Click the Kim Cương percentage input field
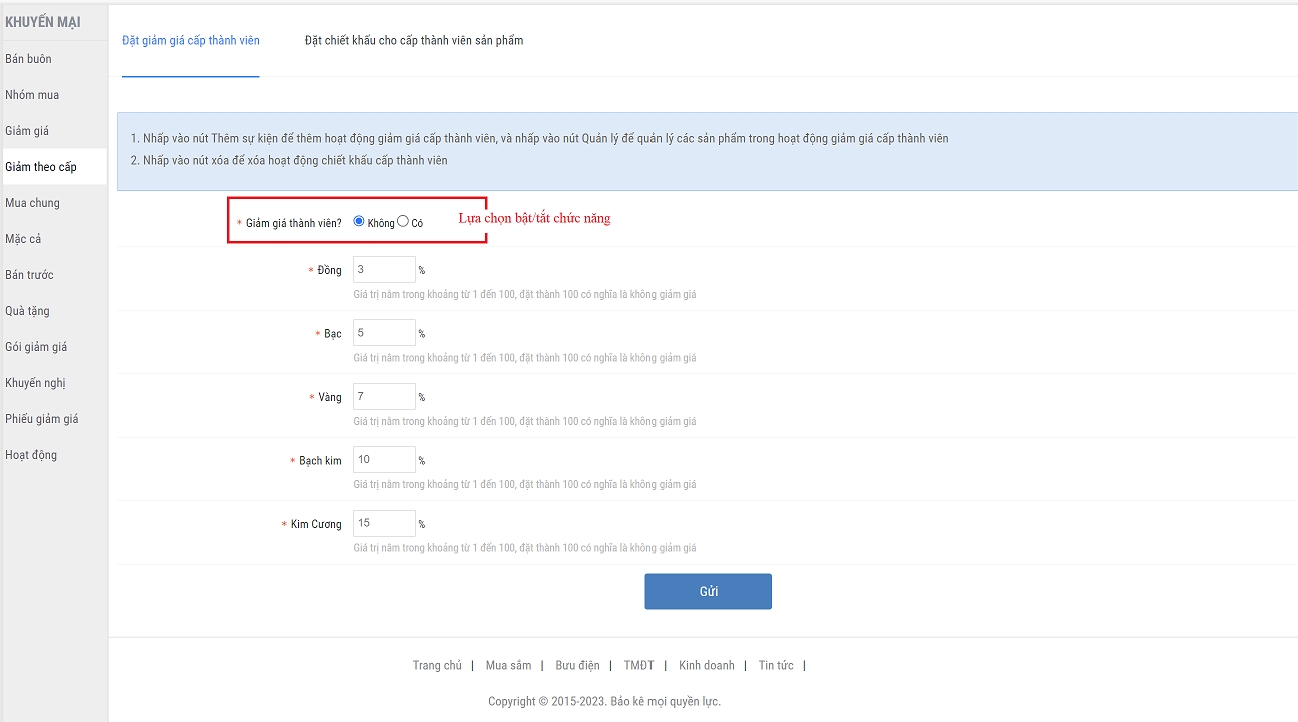 point(384,524)
